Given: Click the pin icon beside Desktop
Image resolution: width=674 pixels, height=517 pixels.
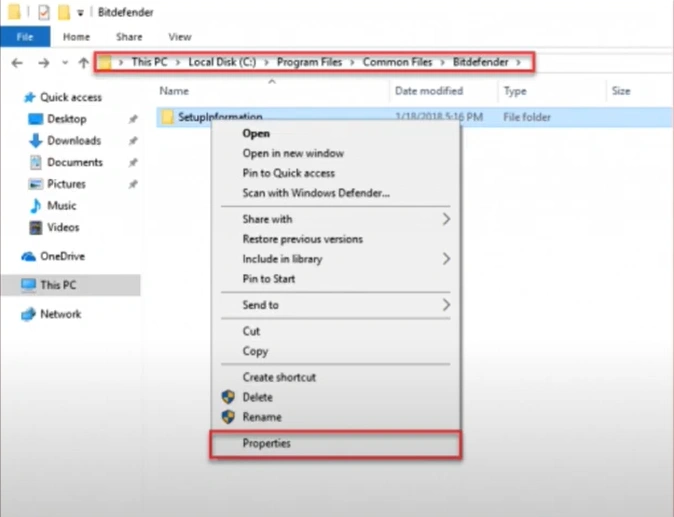Looking at the screenshot, I should [x=133, y=119].
